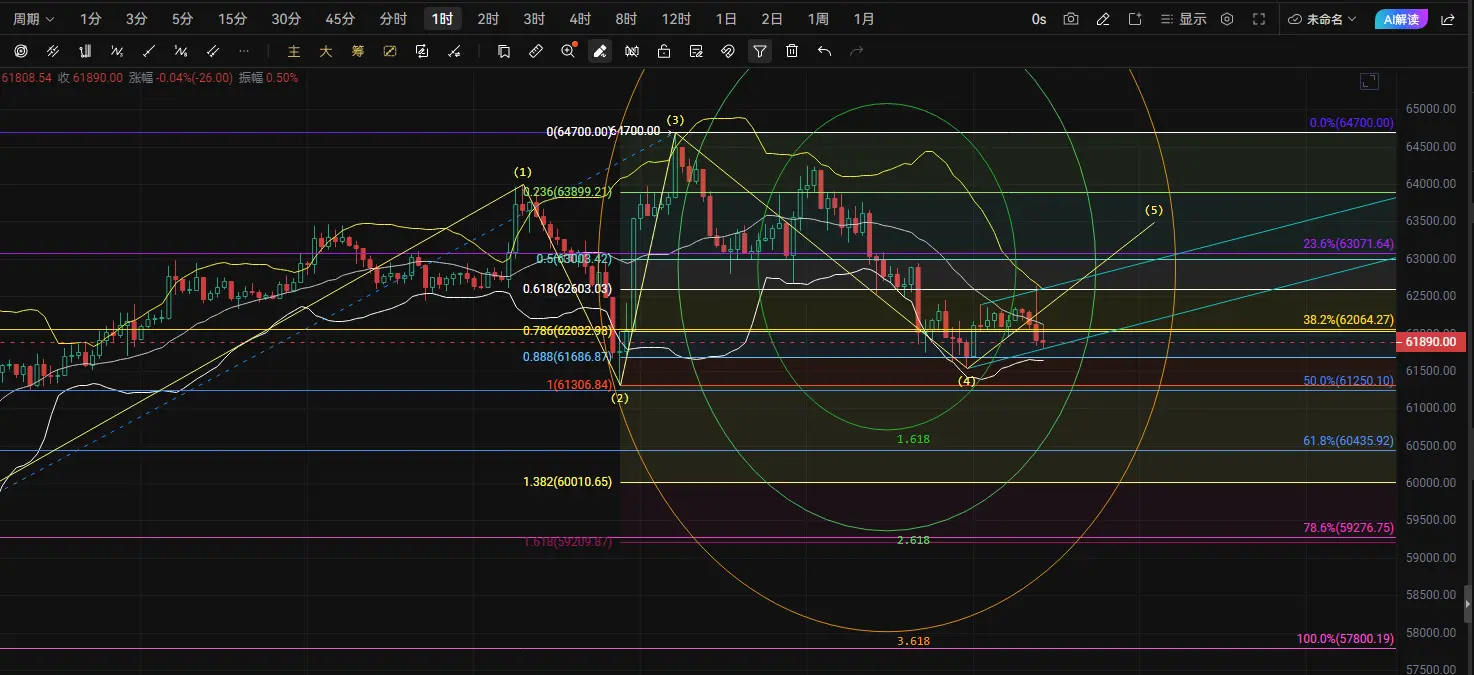Click the chart pane expand icon

(x=1369, y=82)
